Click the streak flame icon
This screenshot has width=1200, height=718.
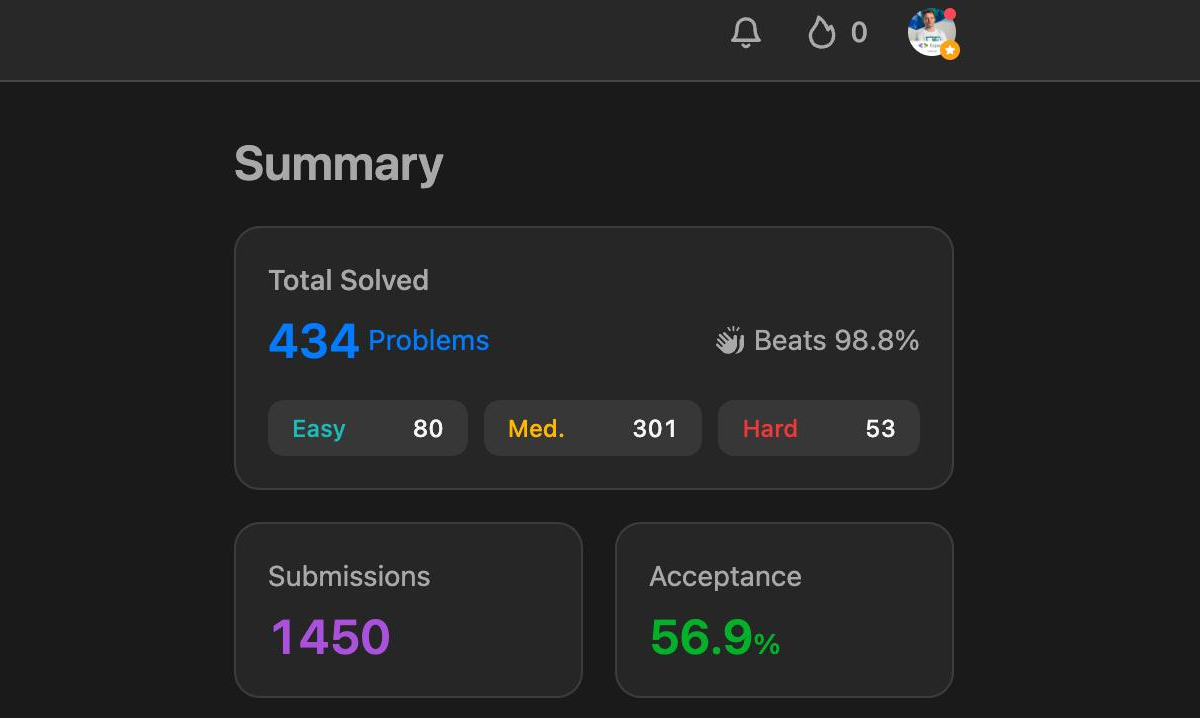point(821,33)
